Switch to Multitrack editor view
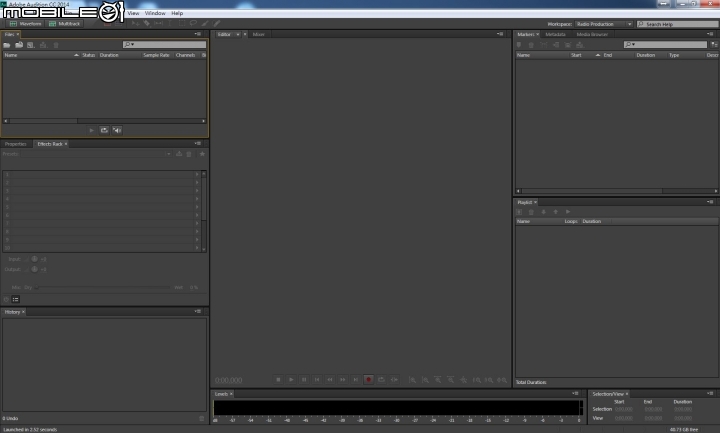This screenshot has height=433, width=720. pos(65,23)
